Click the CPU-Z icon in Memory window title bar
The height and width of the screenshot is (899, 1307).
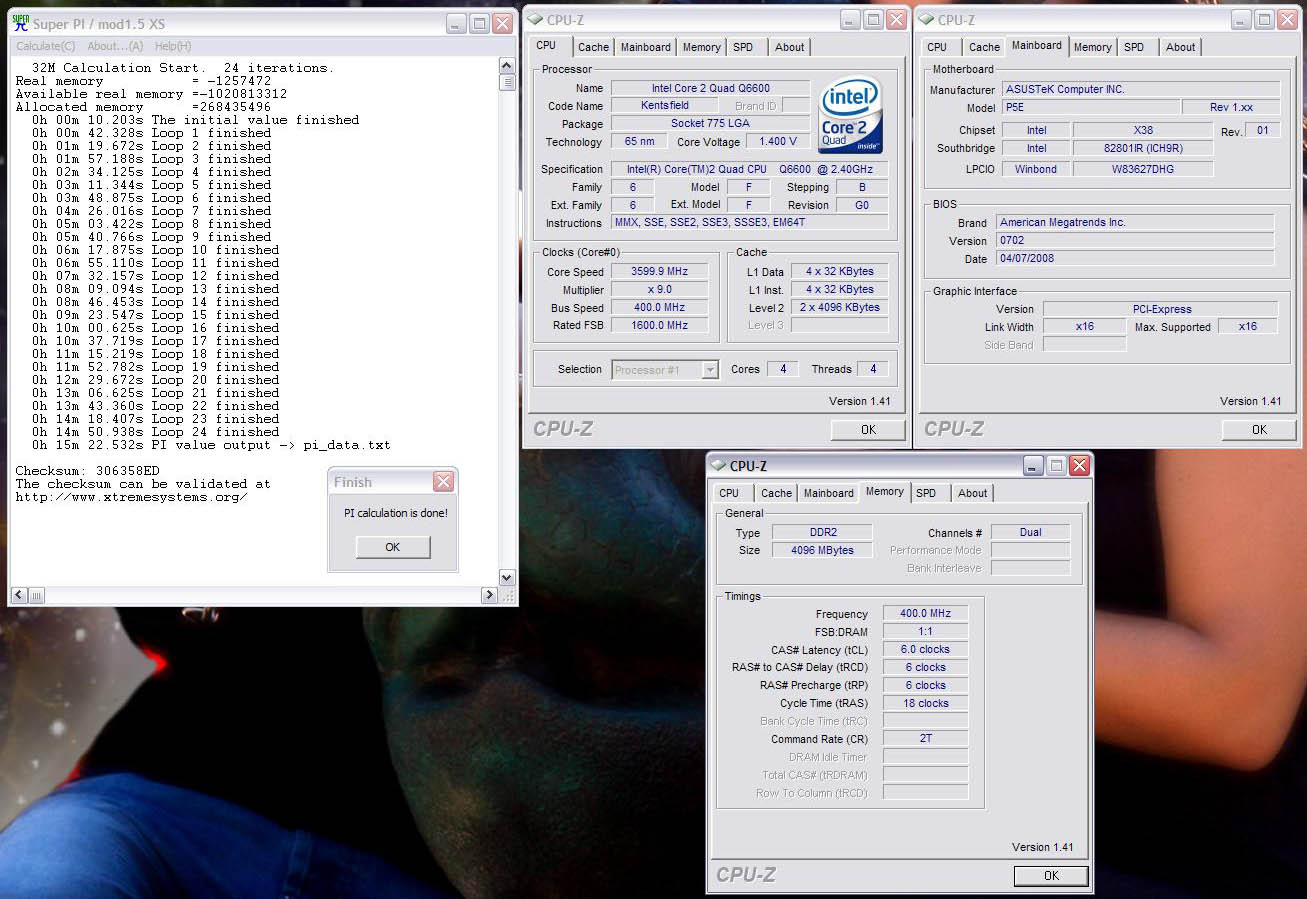(718, 465)
